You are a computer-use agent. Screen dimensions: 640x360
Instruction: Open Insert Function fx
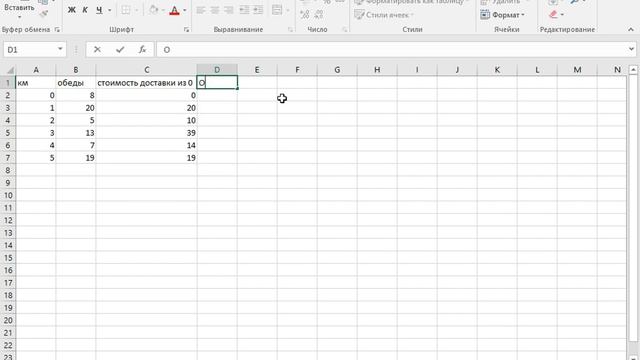point(142,49)
